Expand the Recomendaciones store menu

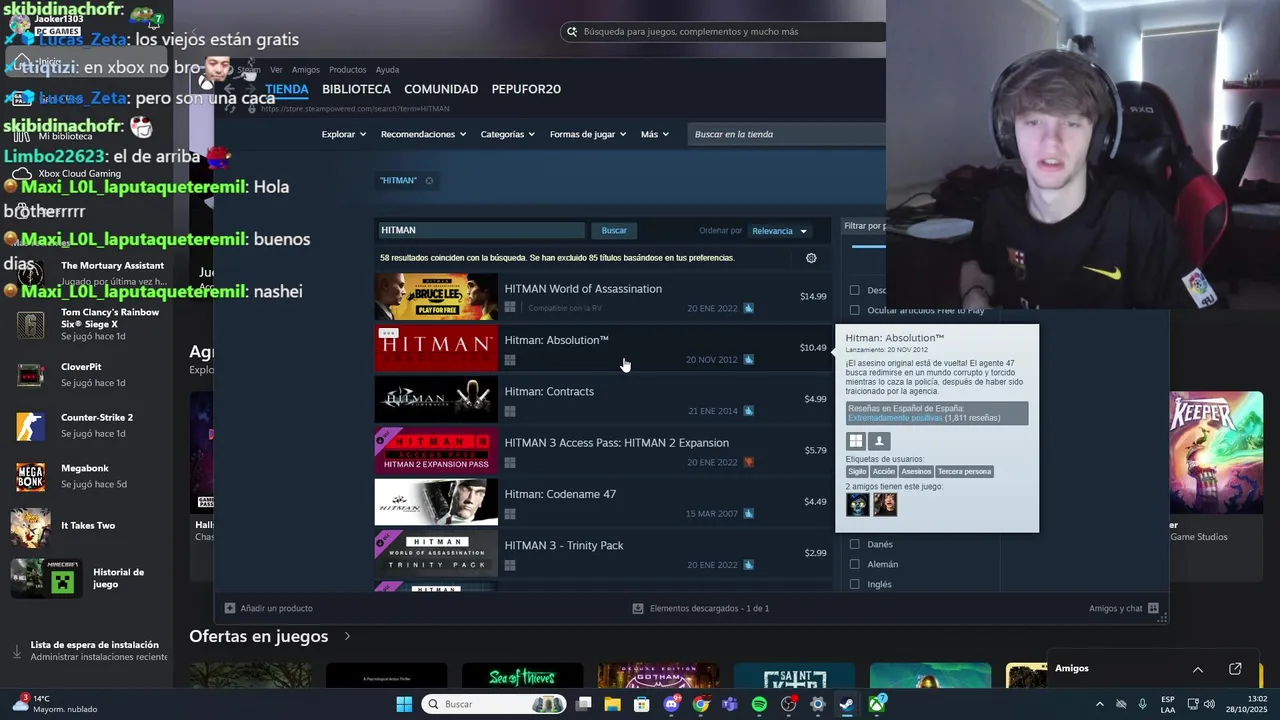tap(423, 134)
